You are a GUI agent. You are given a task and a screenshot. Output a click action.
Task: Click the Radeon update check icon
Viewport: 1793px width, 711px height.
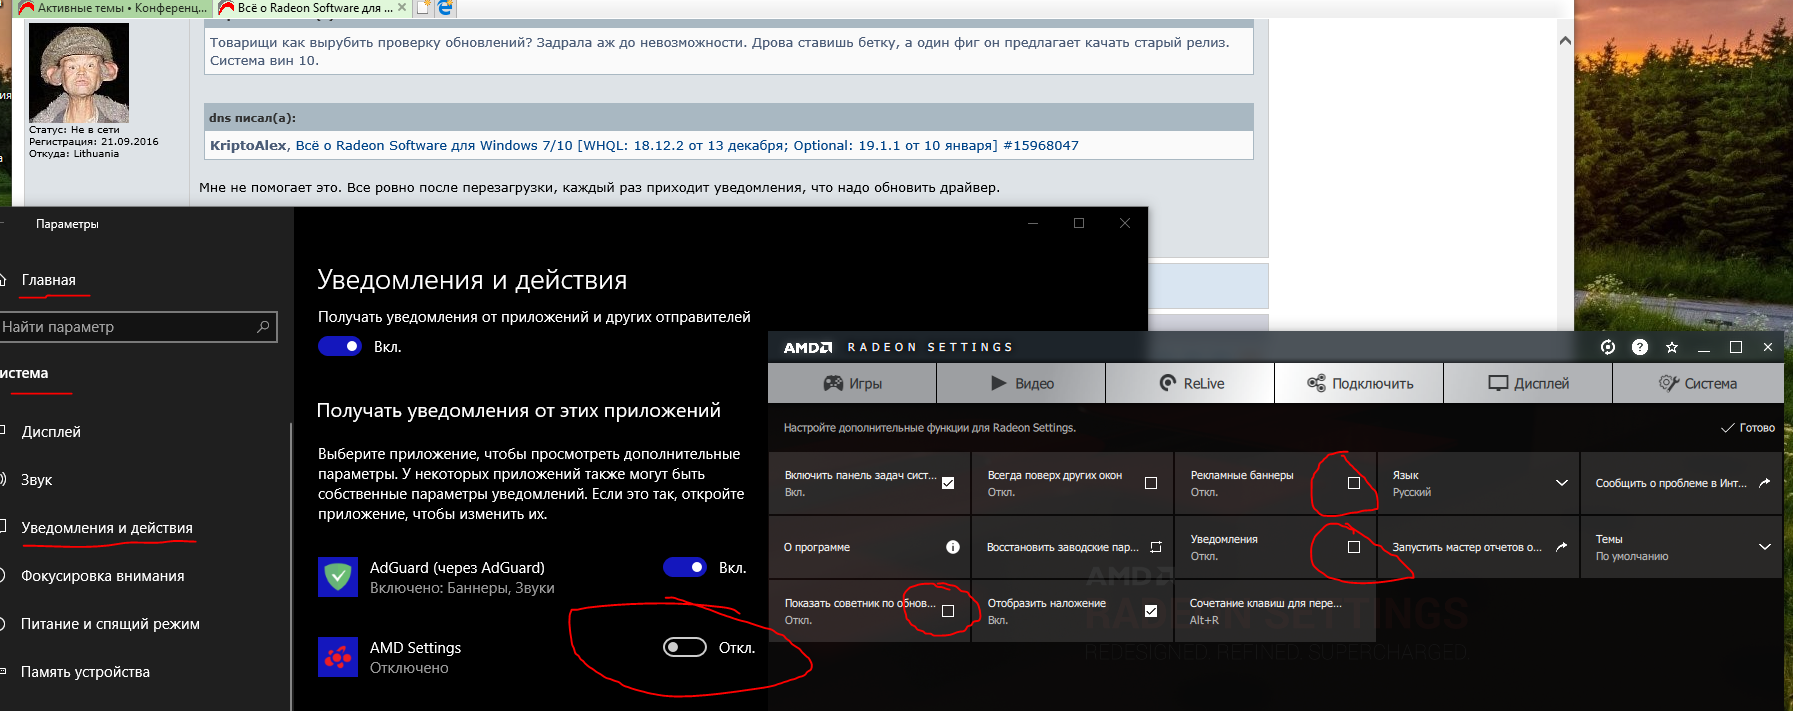[1608, 347]
